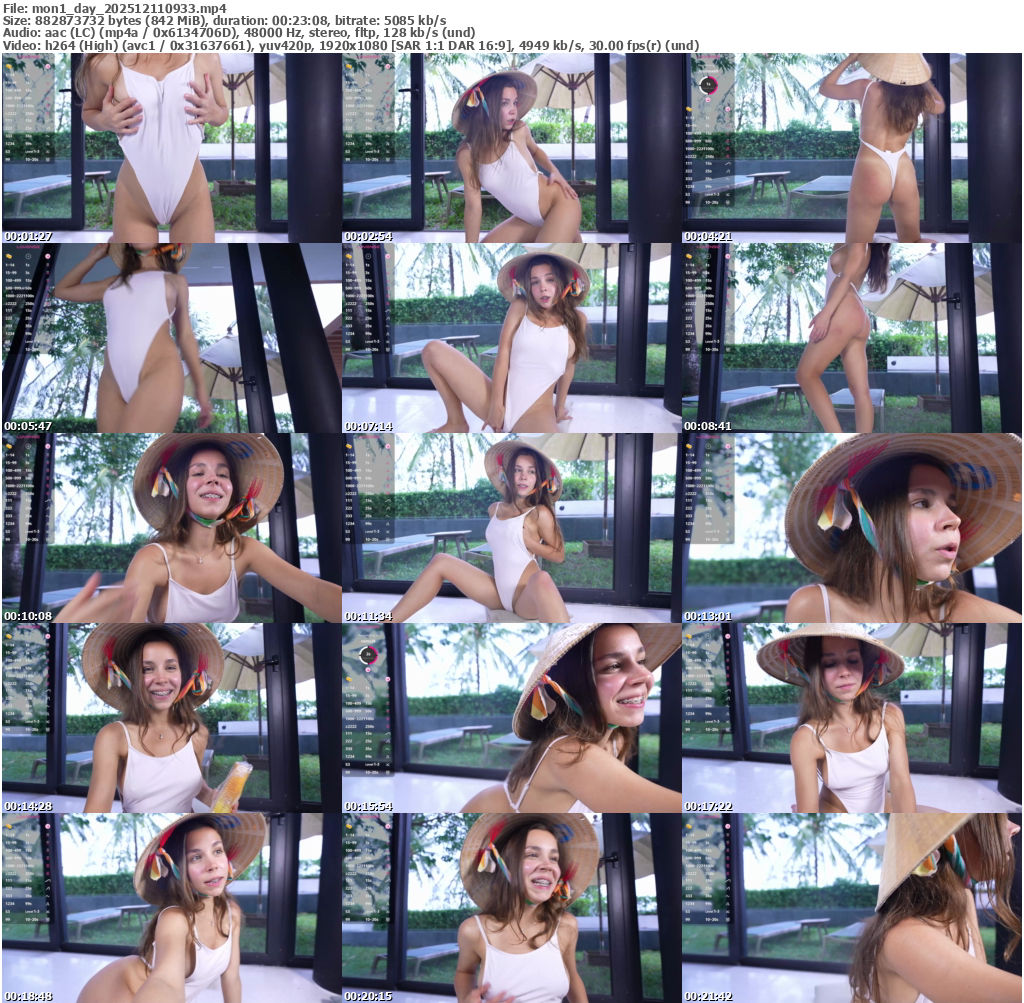Screen dimensions: 1024x1003
Task: Select the last frame at 00:21:42
Action: [851, 908]
